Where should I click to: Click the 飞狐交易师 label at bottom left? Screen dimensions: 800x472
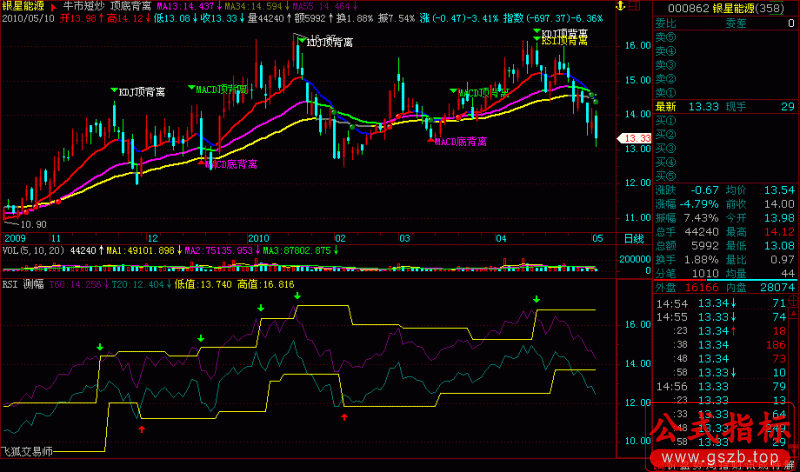(27, 452)
